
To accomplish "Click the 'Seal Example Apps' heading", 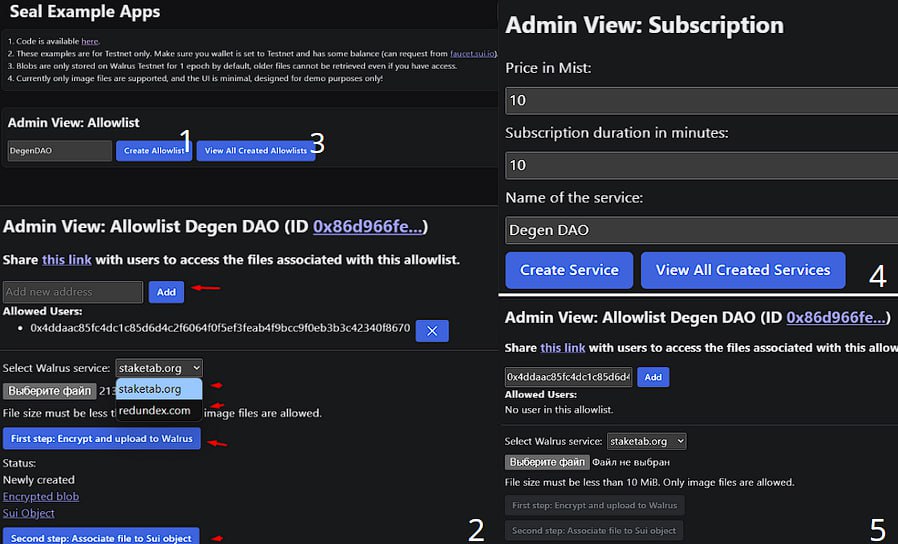I will click(x=85, y=11).
